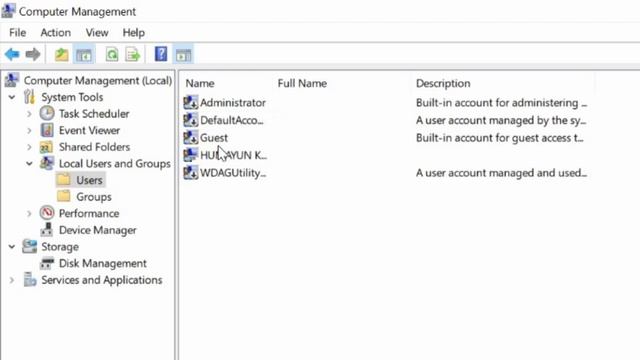Image resolution: width=640 pixels, height=360 pixels.
Task: Expand the Performance node
Action: pyautogui.click(x=29, y=213)
